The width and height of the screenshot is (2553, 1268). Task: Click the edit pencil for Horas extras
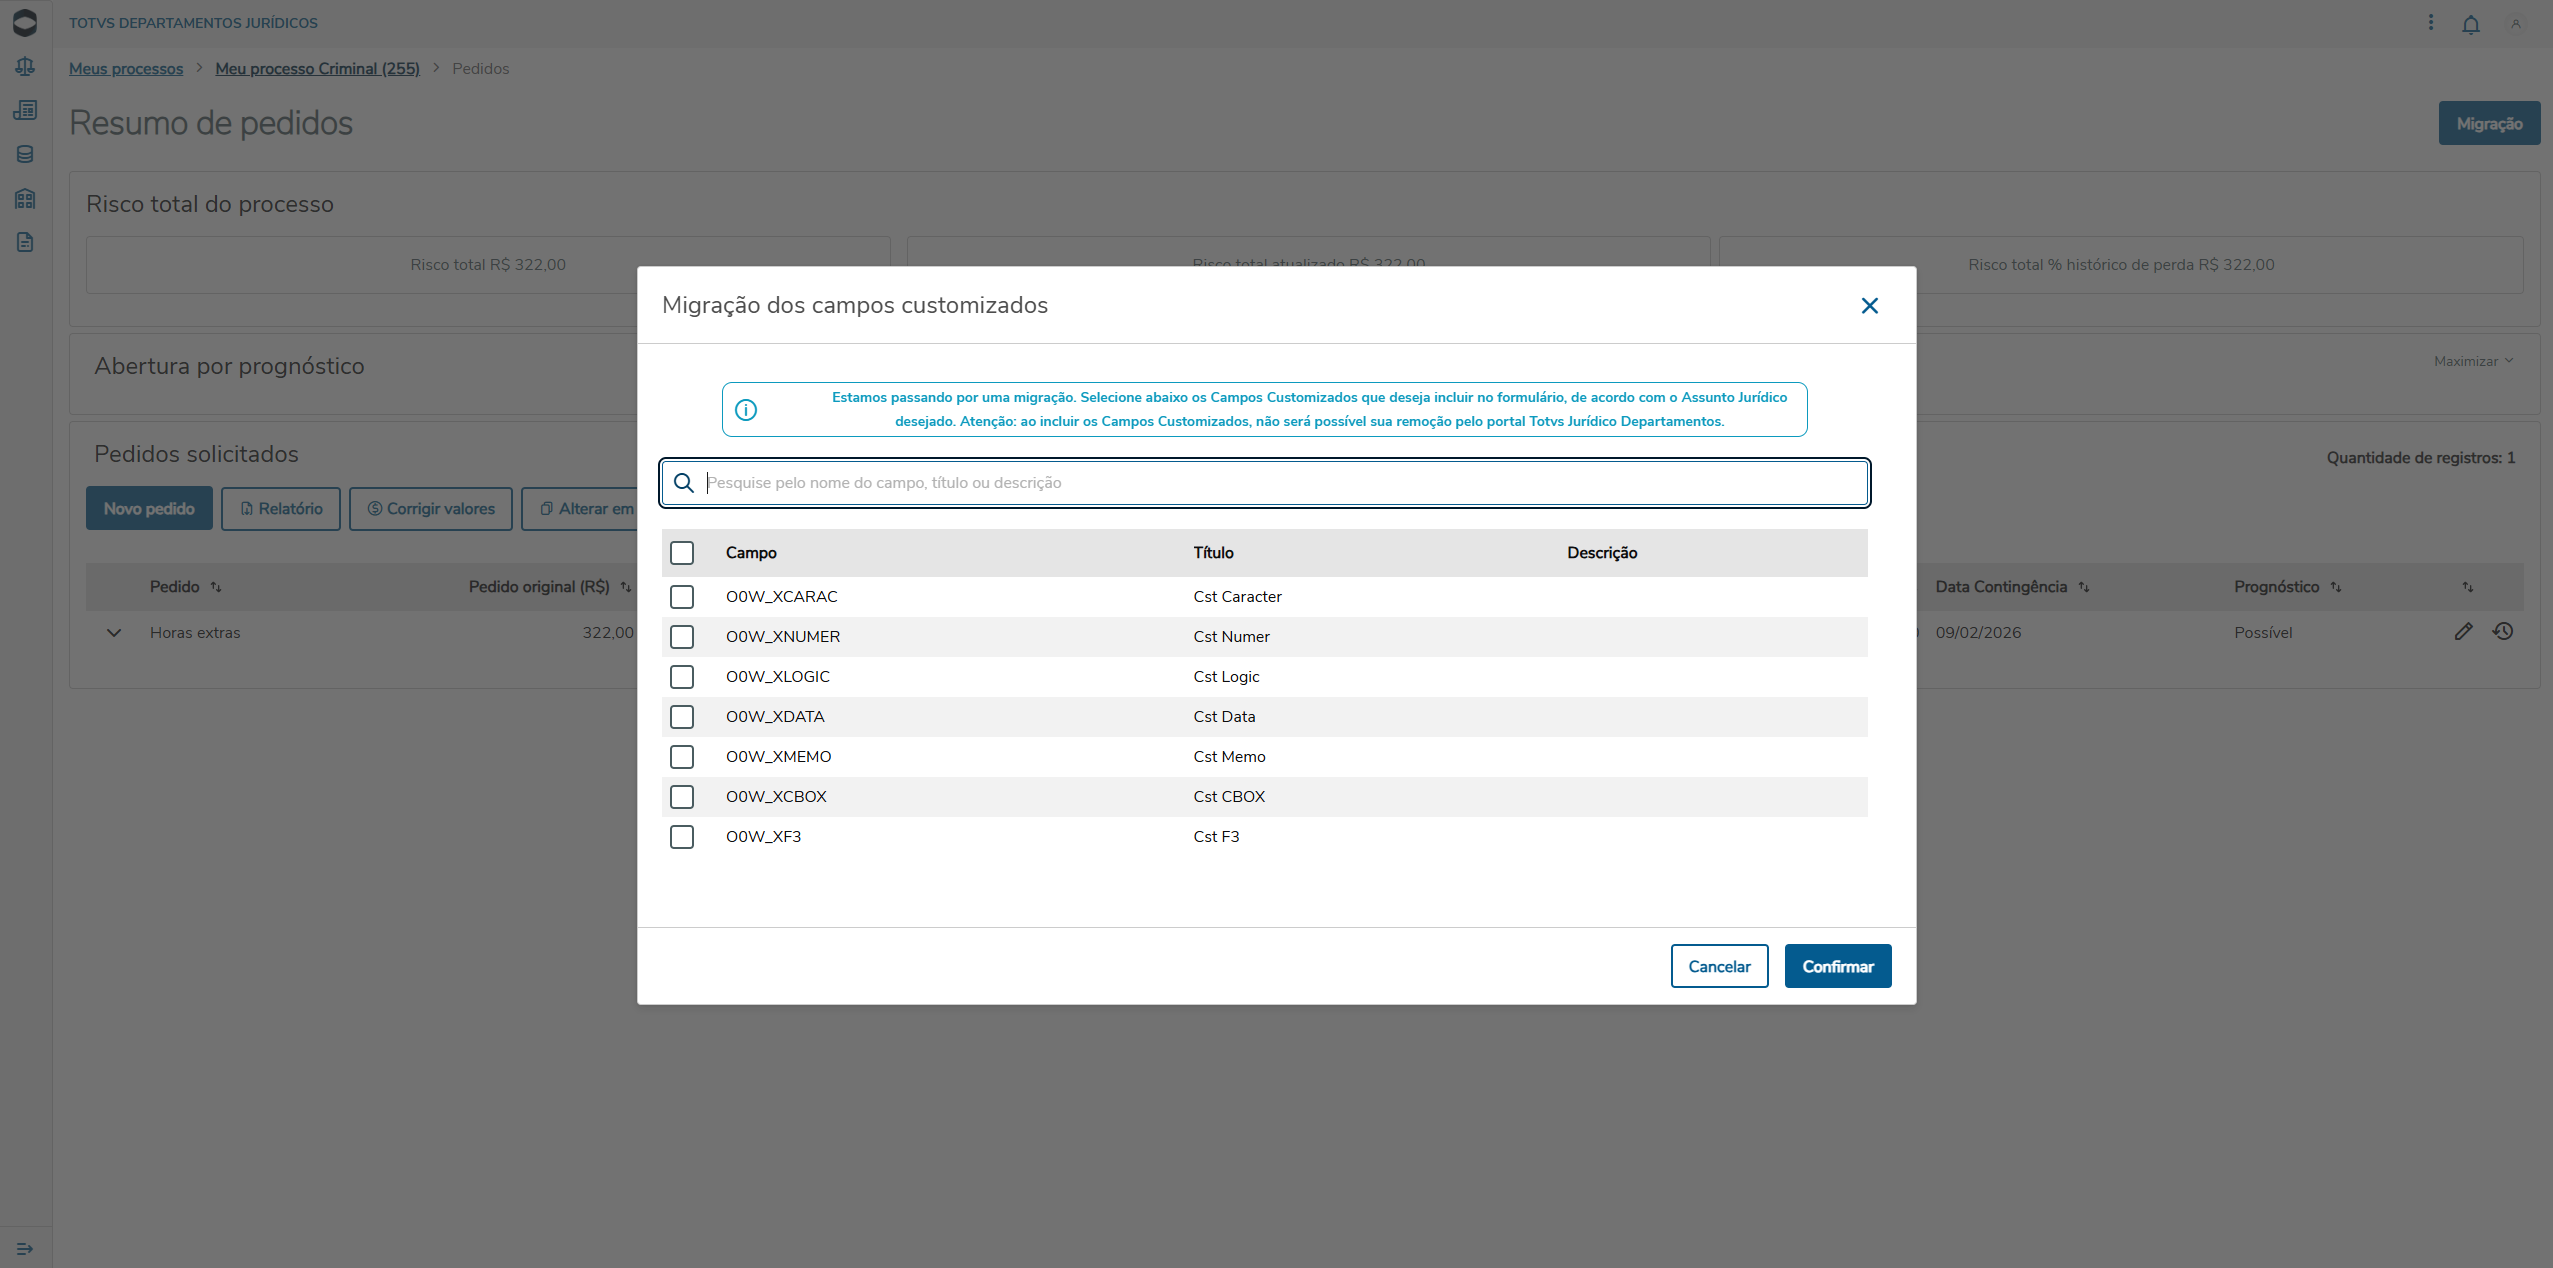coord(2463,631)
